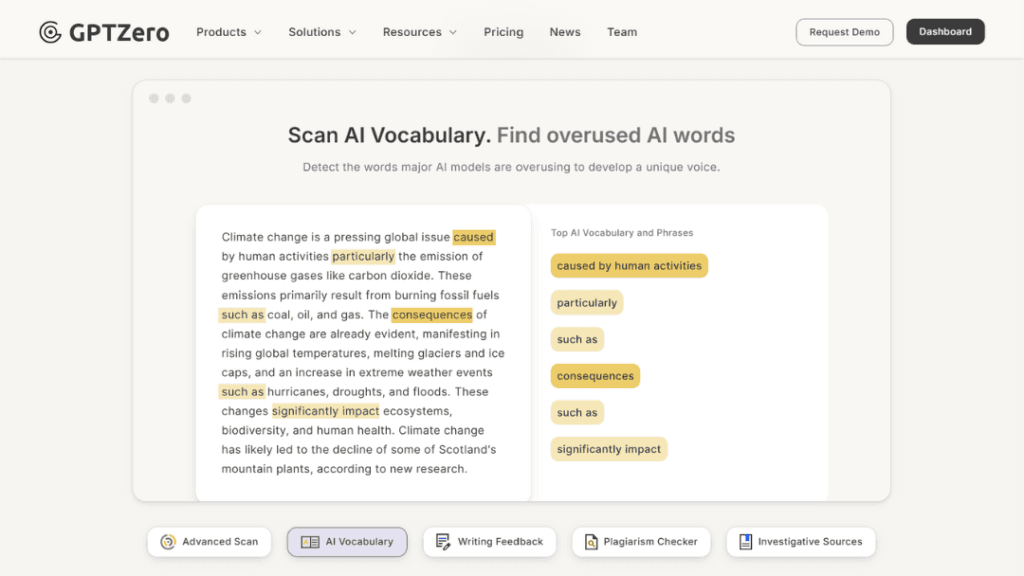Expand the Resources dropdown chevron
The height and width of the screenshot is (576, 1024).
point(453,32)
